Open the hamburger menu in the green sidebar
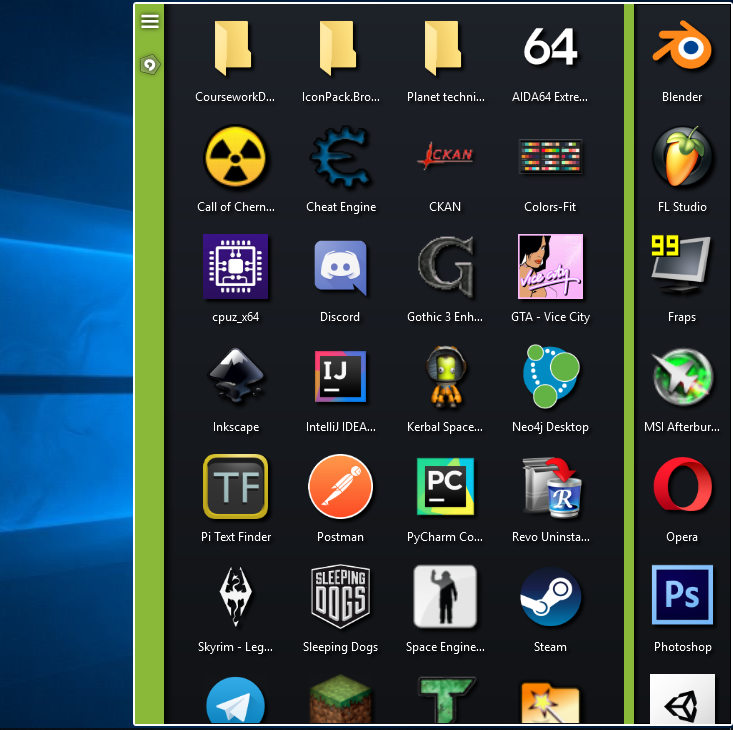 pos(150,21)
